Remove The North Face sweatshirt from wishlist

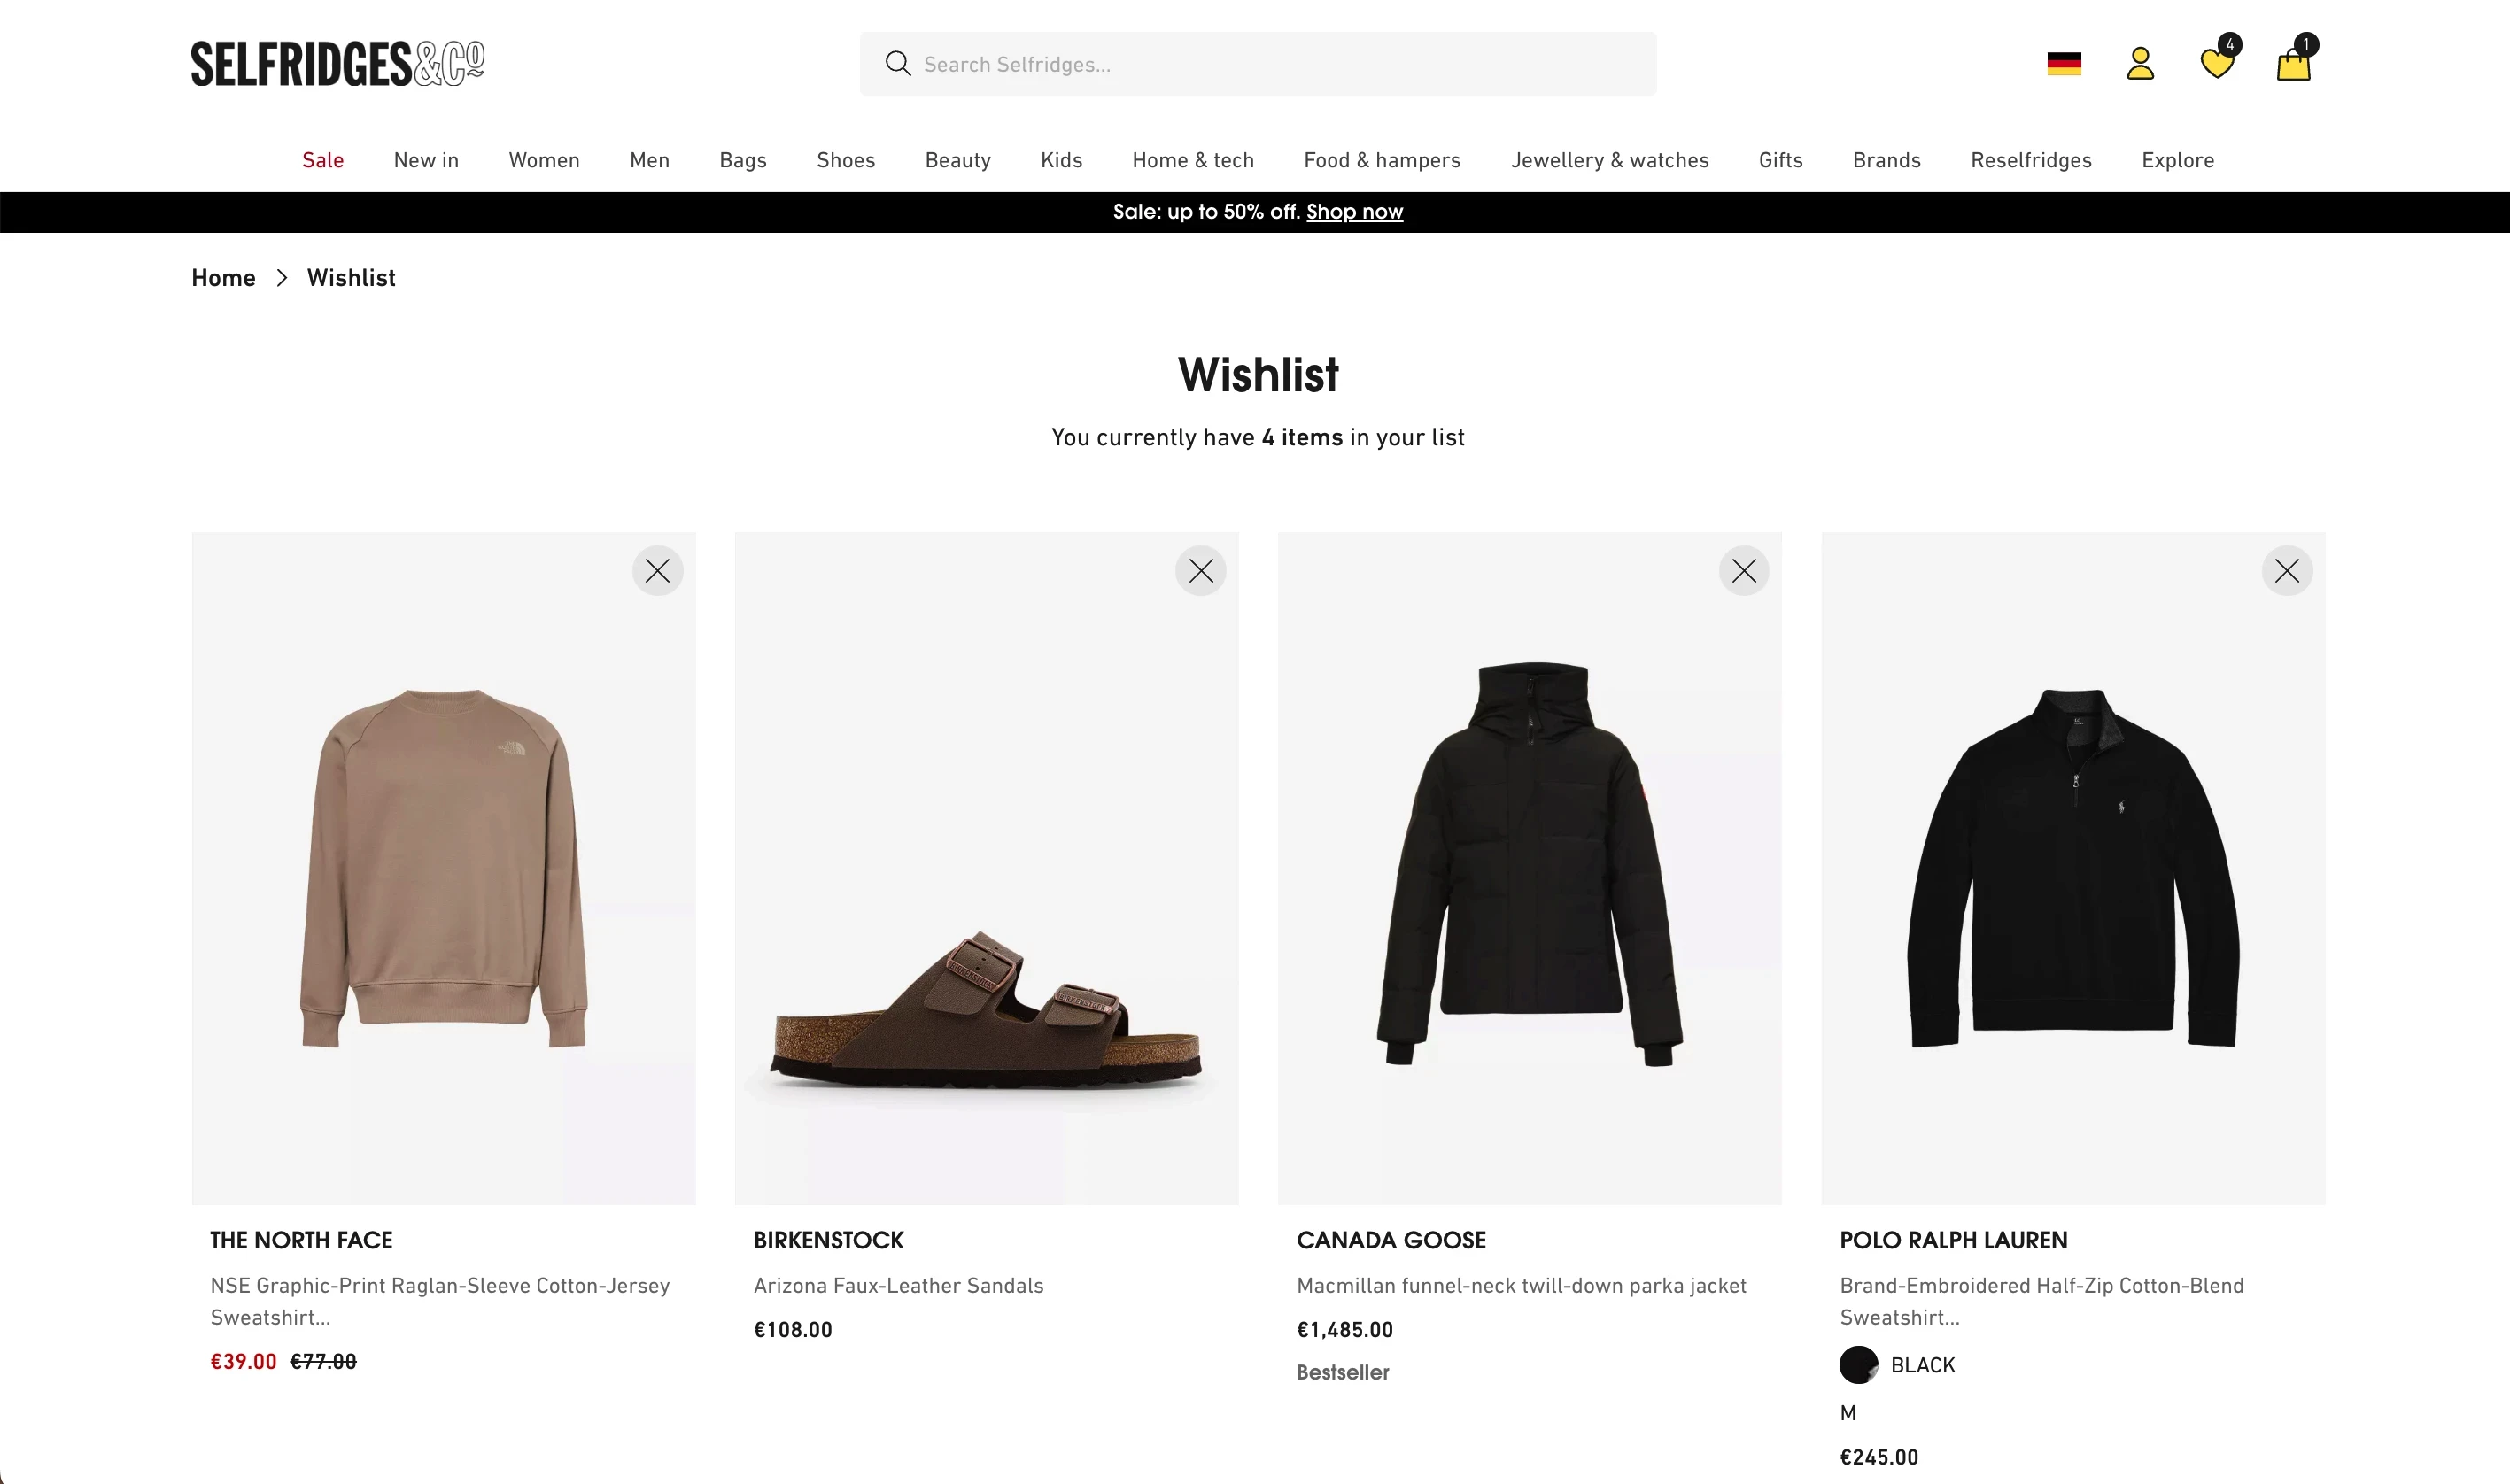(x=657, y=571)
